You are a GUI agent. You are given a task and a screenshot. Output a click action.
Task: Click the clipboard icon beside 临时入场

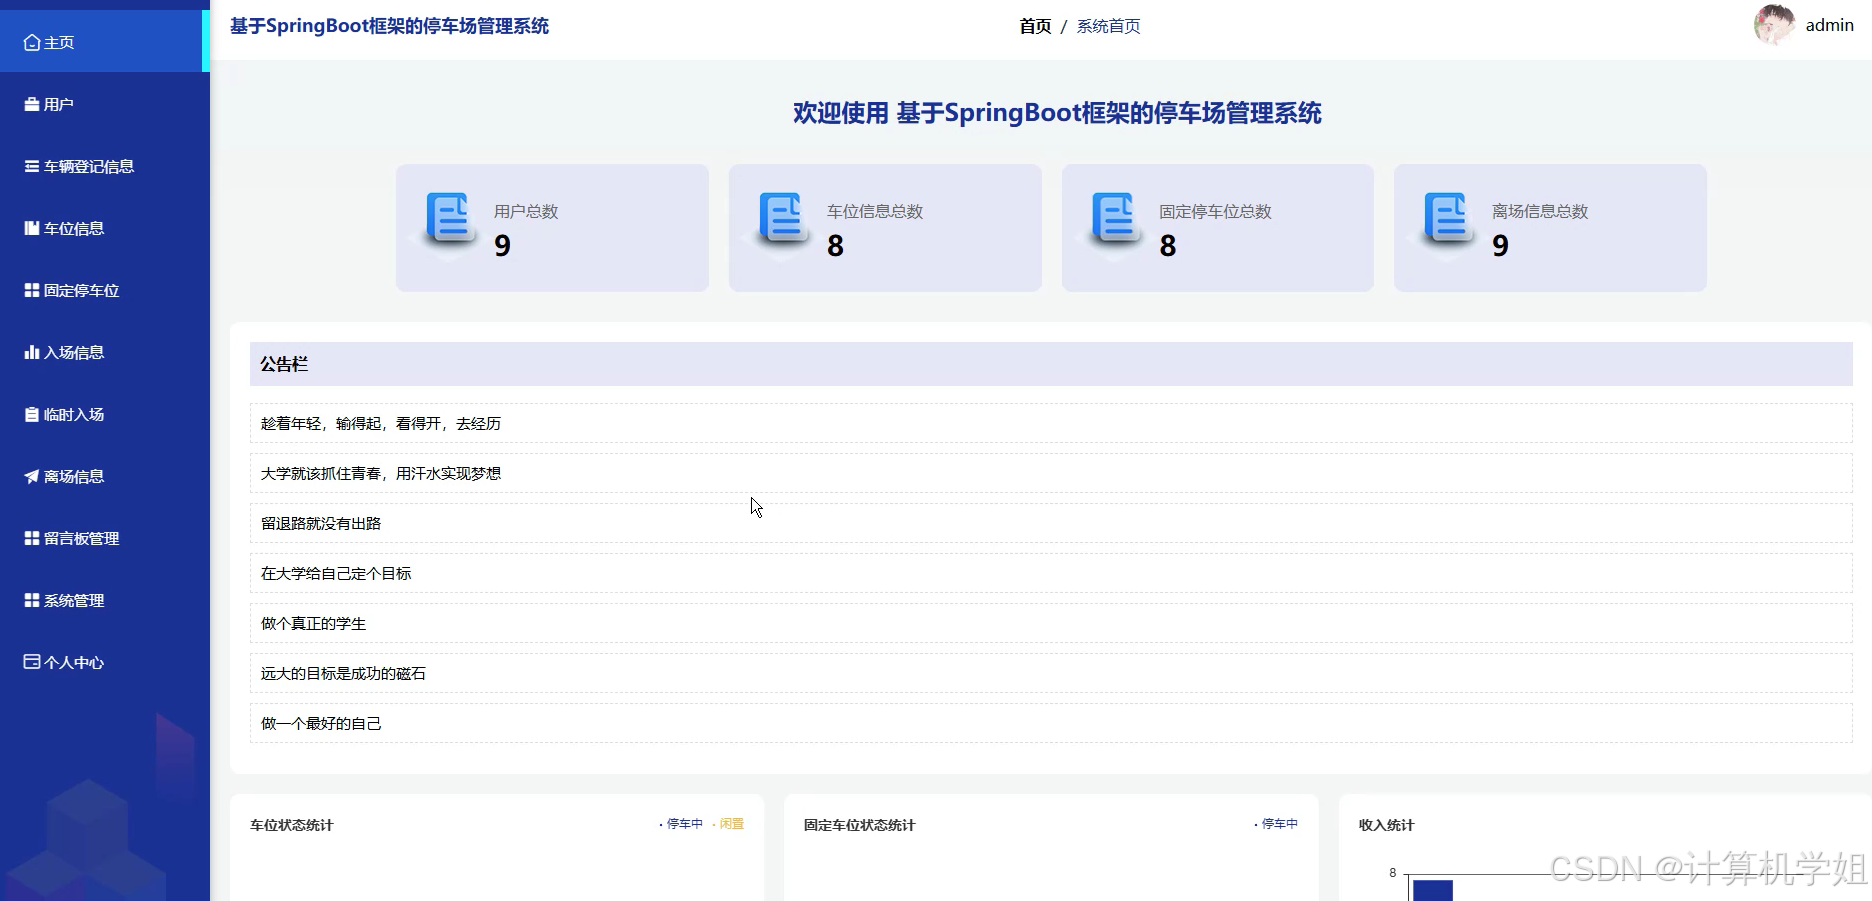pos(32,414)
